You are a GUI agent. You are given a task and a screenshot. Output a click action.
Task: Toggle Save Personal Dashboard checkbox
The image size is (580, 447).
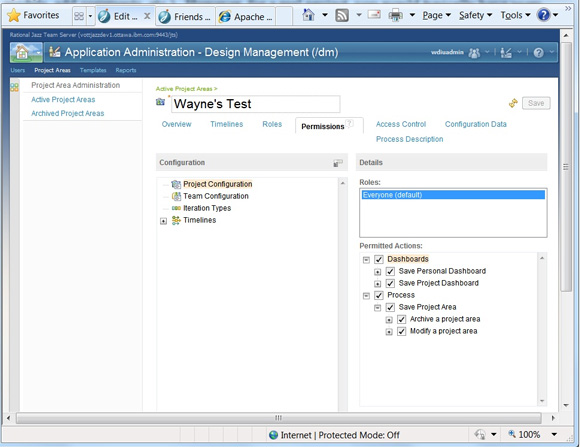(390, 272)
